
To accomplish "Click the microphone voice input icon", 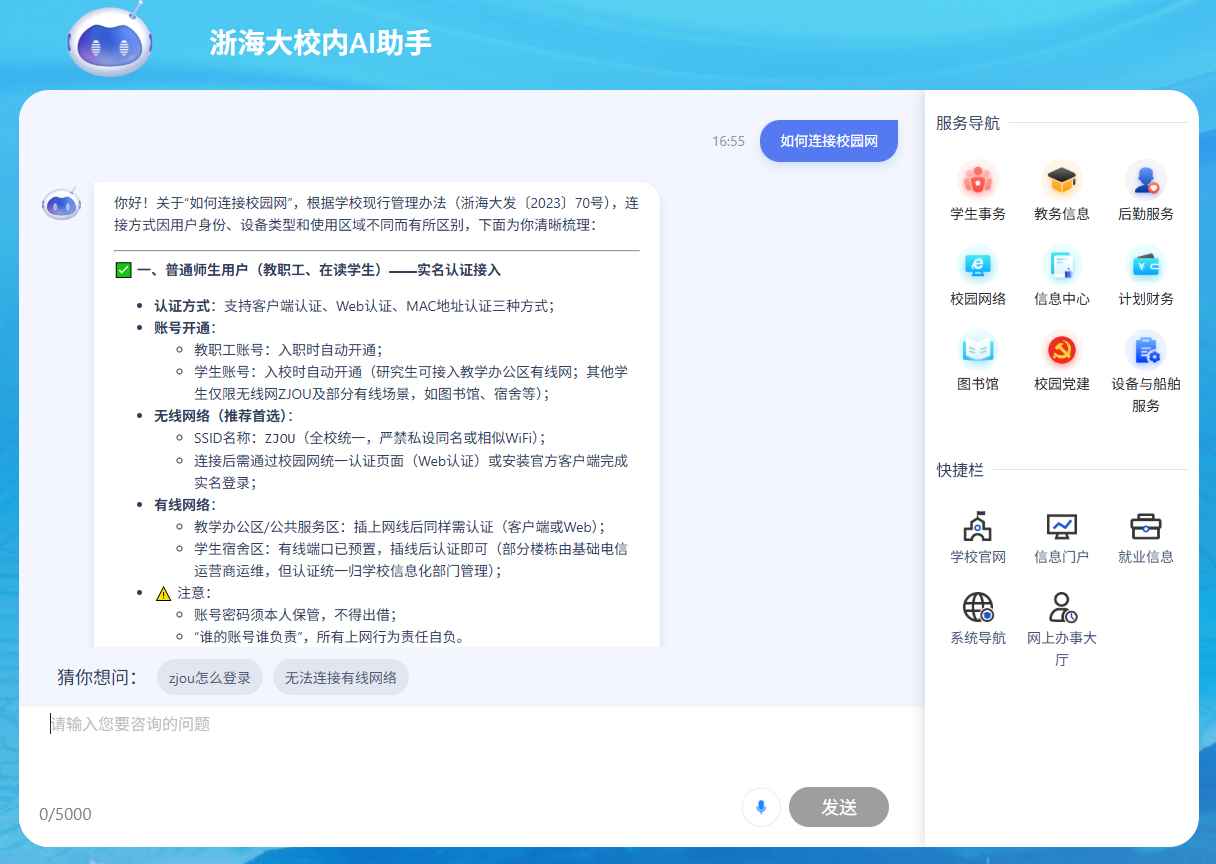I will 761,807.
